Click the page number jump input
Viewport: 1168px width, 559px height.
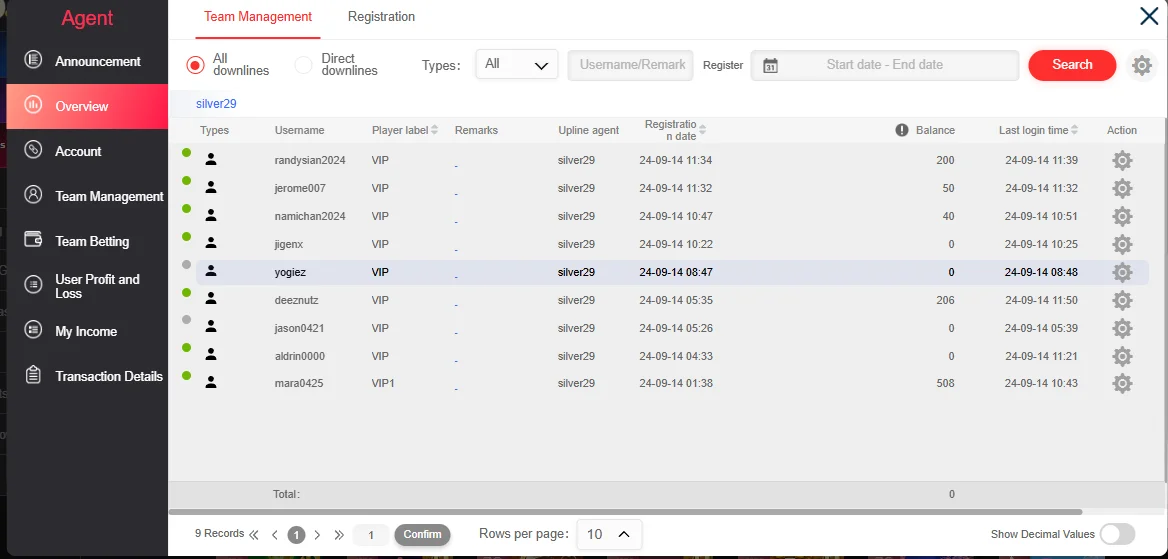click(371, 534)
